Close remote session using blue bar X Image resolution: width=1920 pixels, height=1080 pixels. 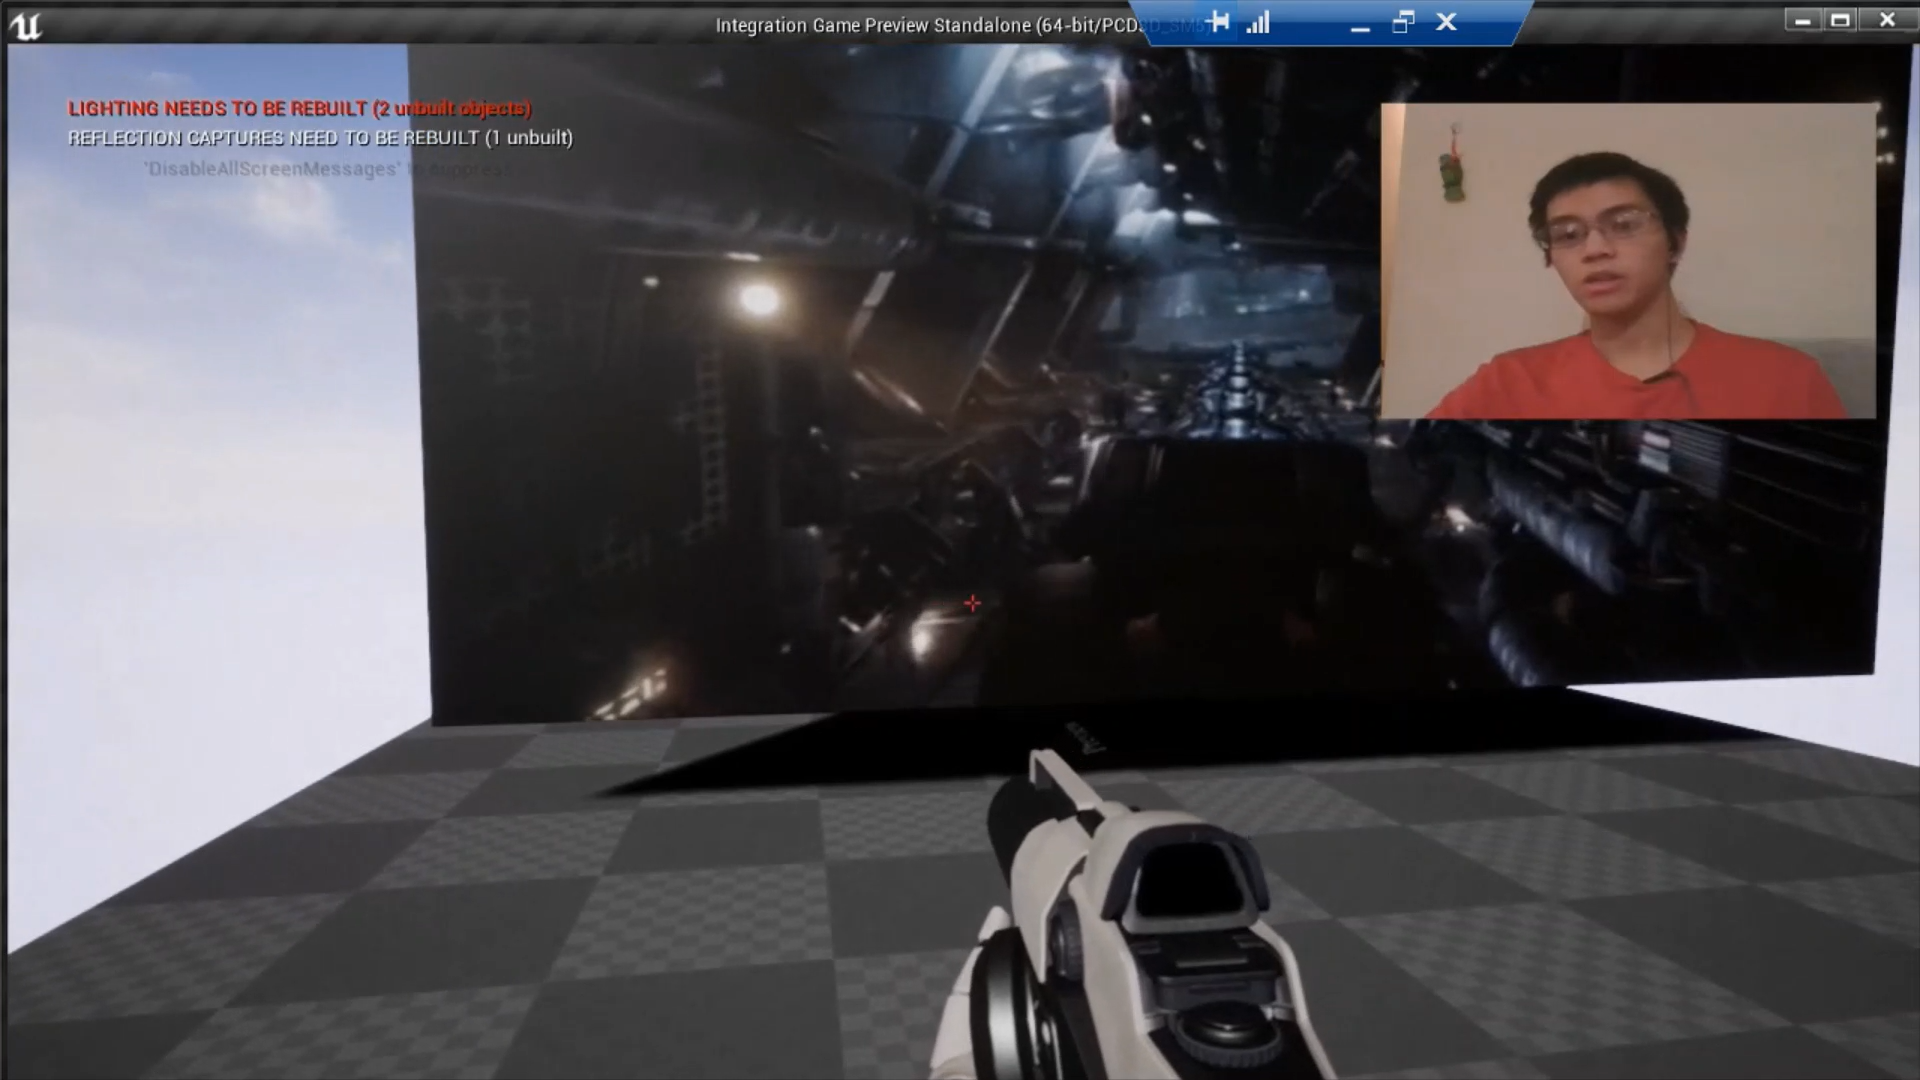(x=1446, y=22)
